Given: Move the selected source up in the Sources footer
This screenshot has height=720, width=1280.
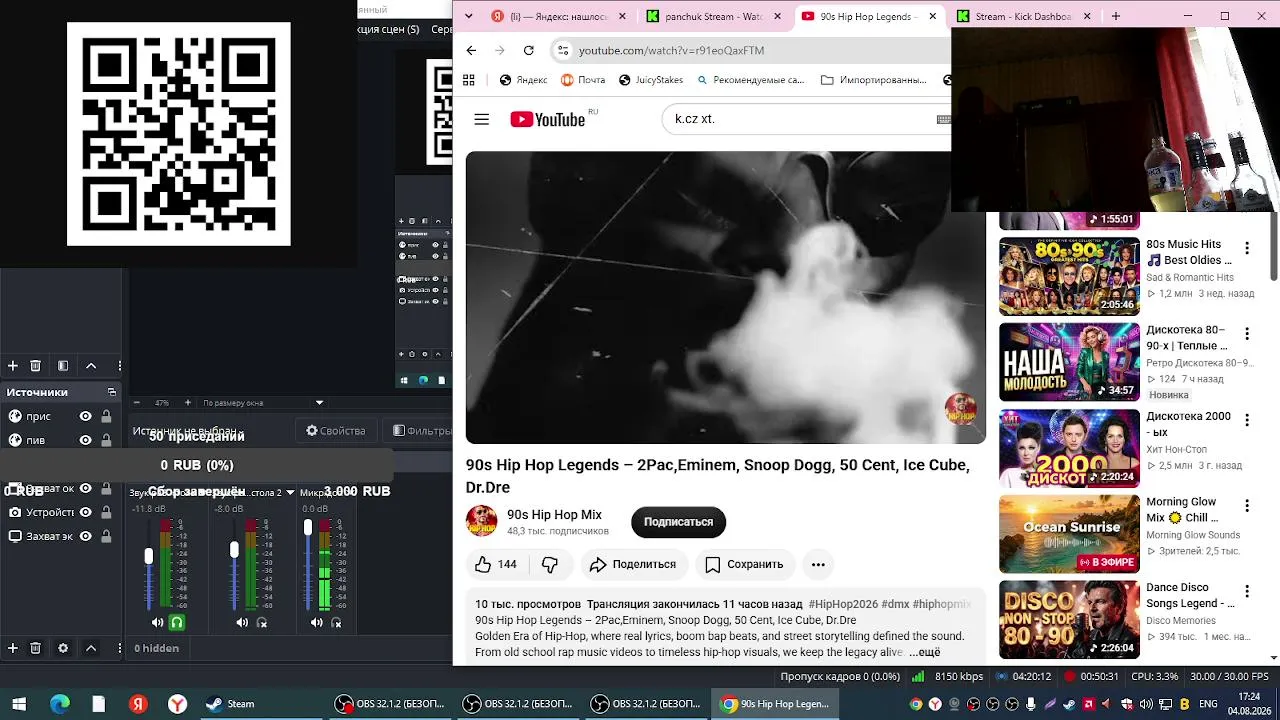Looking at the screenshot, I should click(x=91, y=648).
